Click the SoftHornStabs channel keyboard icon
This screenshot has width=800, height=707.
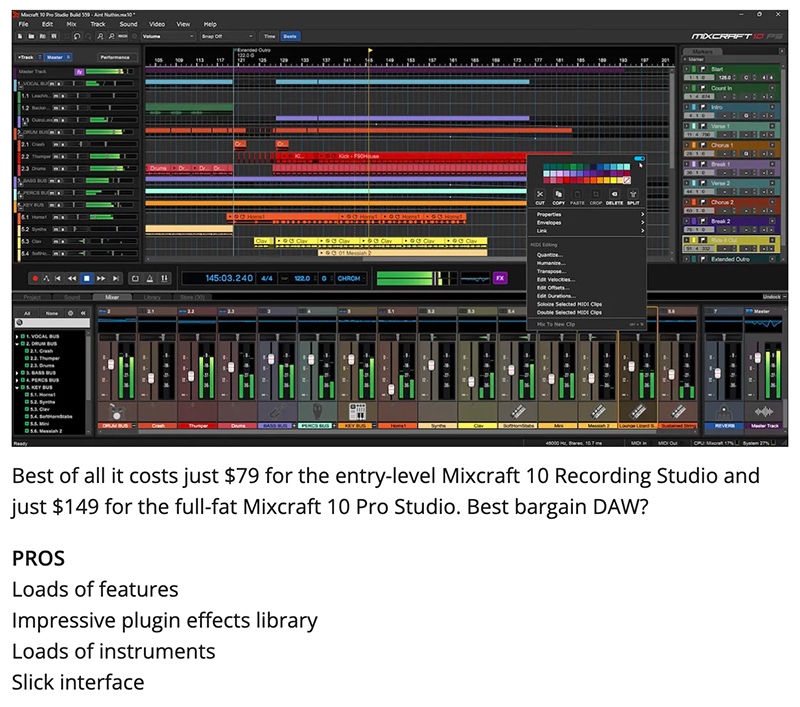click(518, 411)
